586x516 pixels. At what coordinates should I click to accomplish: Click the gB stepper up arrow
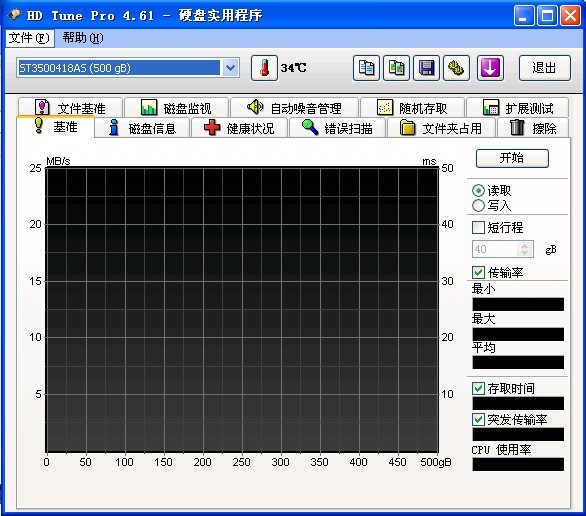(x=524, y=246)
